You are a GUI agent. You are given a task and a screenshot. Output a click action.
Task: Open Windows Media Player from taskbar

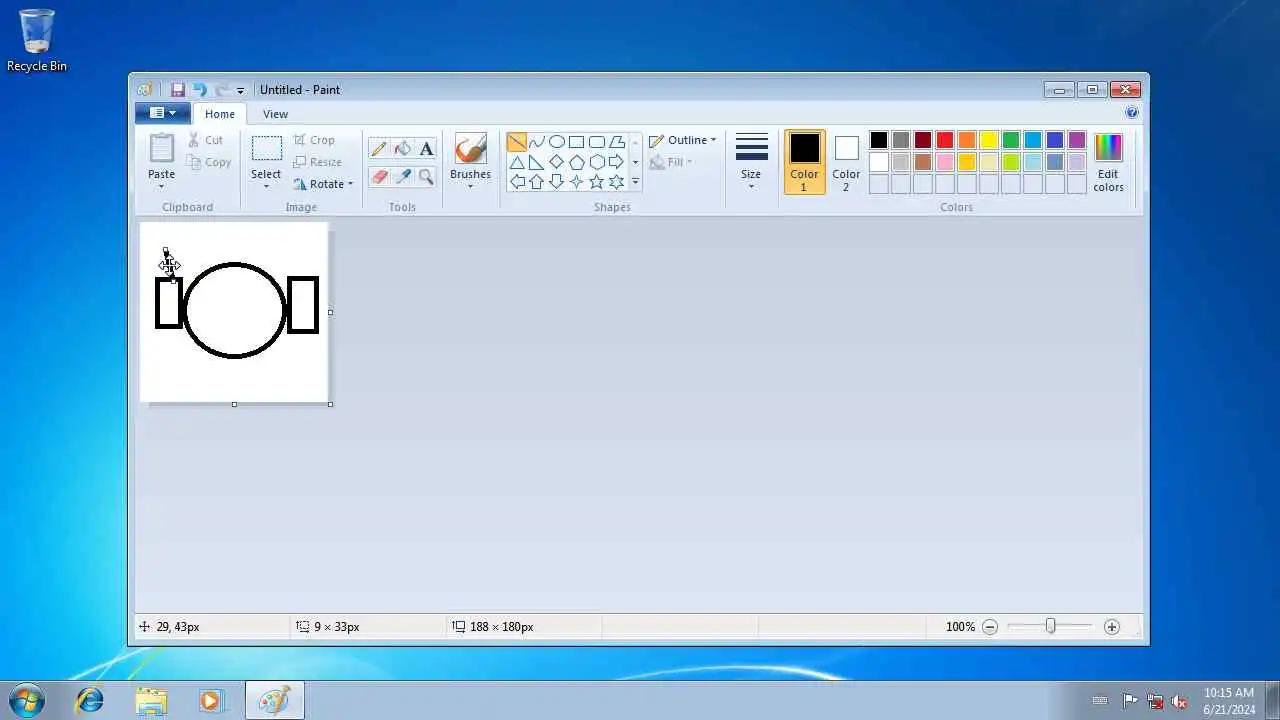[211, 700]
